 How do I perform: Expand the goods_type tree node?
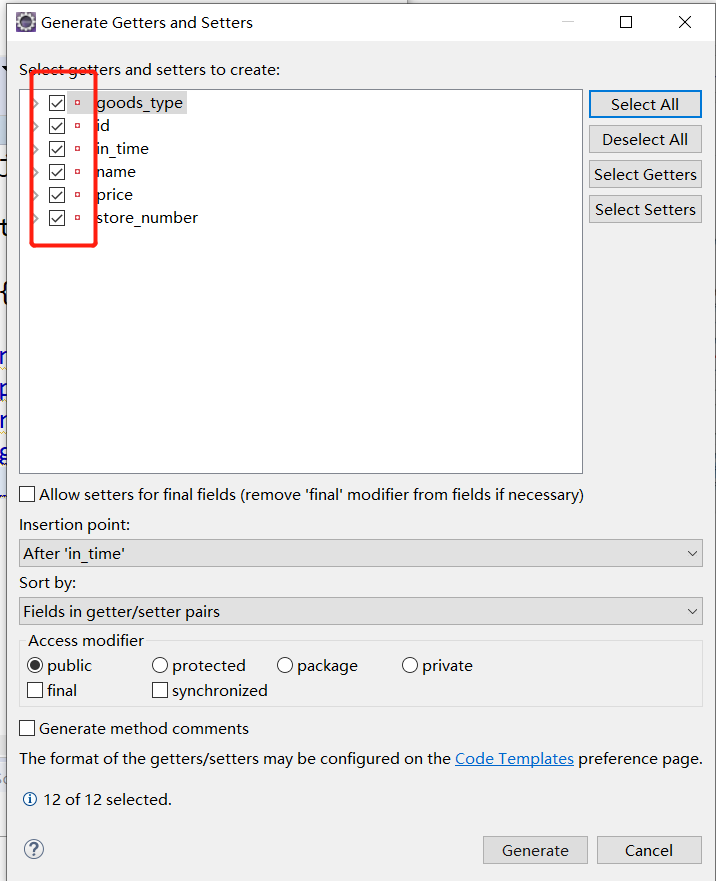pos(35,103)
